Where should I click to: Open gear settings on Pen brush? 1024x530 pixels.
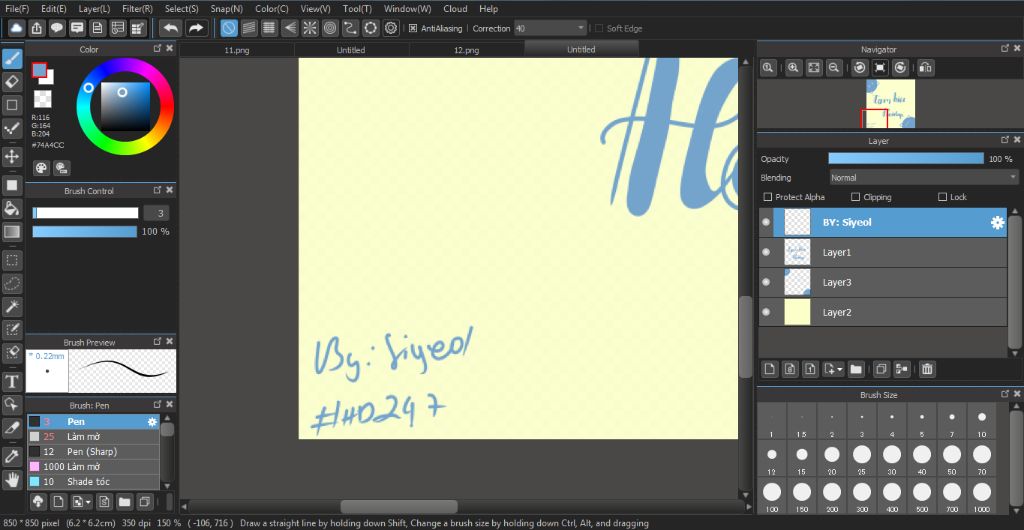click(x=152, y=422)
